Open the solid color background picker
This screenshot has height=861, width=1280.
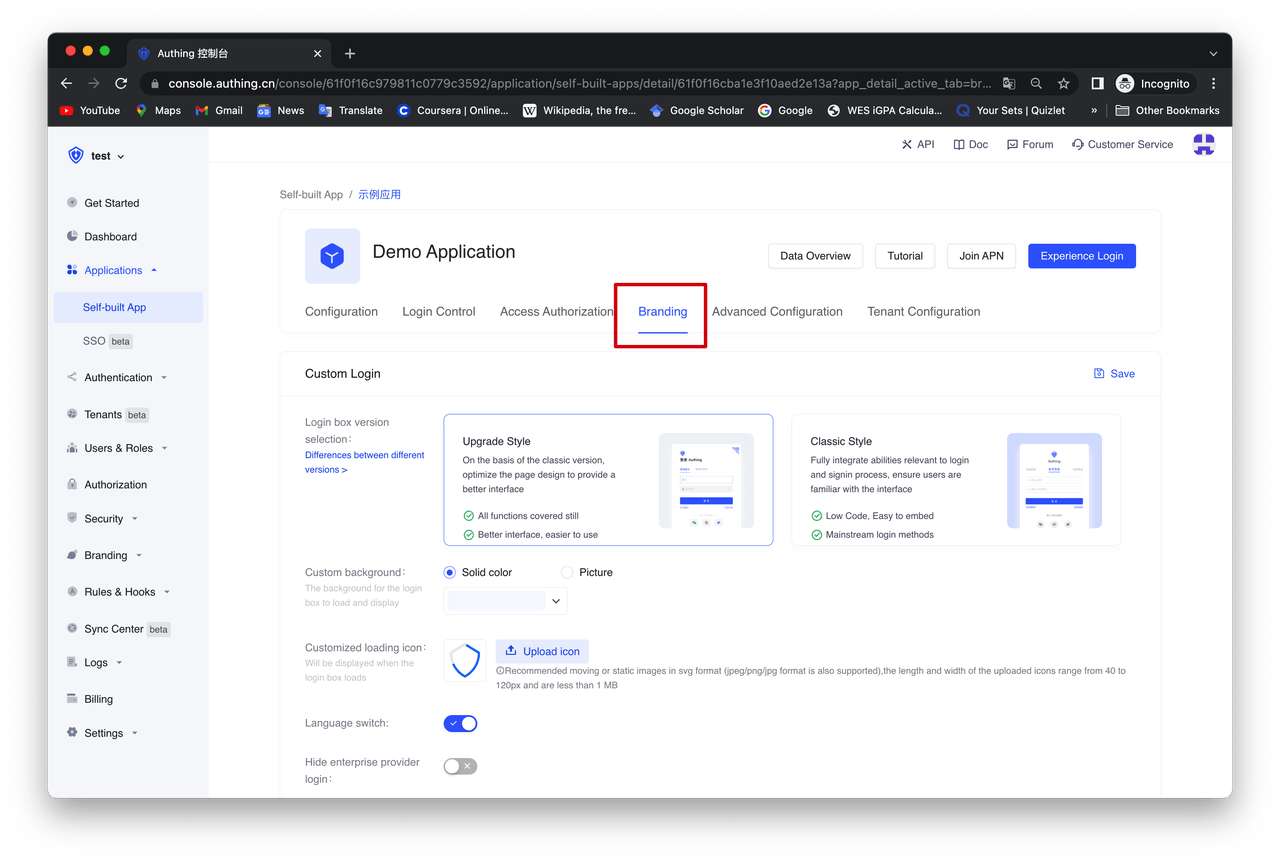(506, 601)
